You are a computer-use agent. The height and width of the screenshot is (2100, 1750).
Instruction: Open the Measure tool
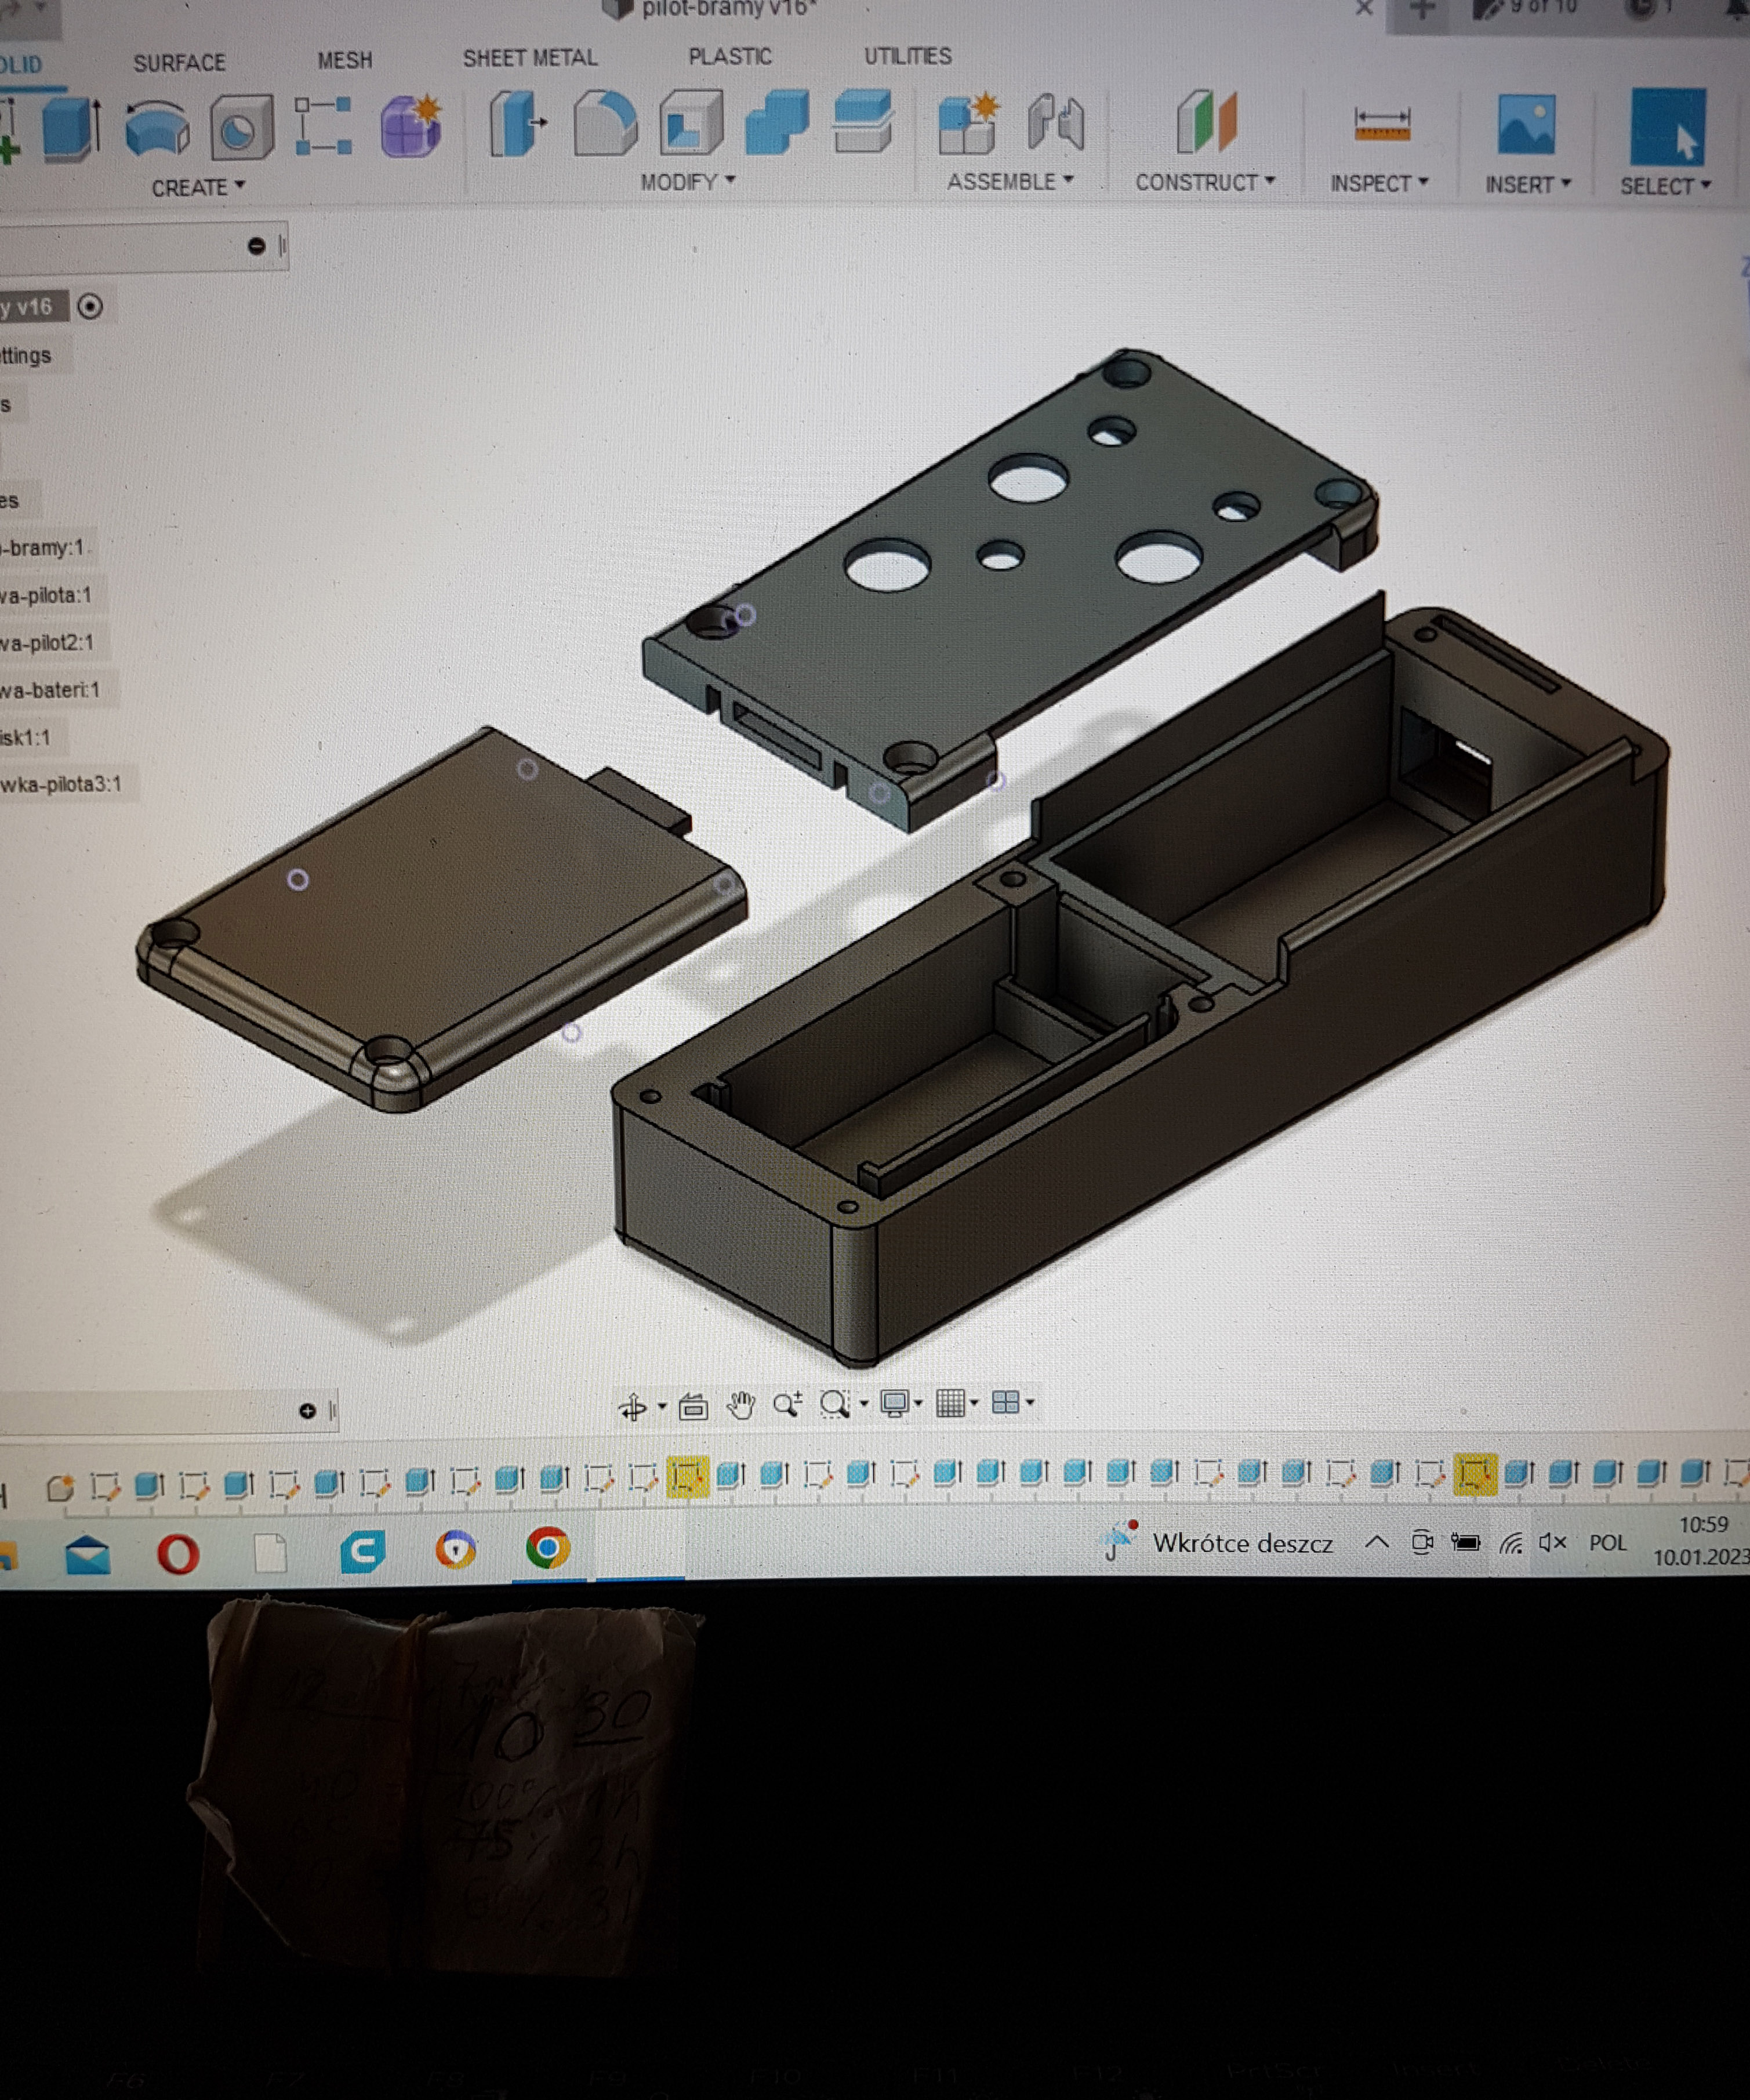tap(1381, 124)
